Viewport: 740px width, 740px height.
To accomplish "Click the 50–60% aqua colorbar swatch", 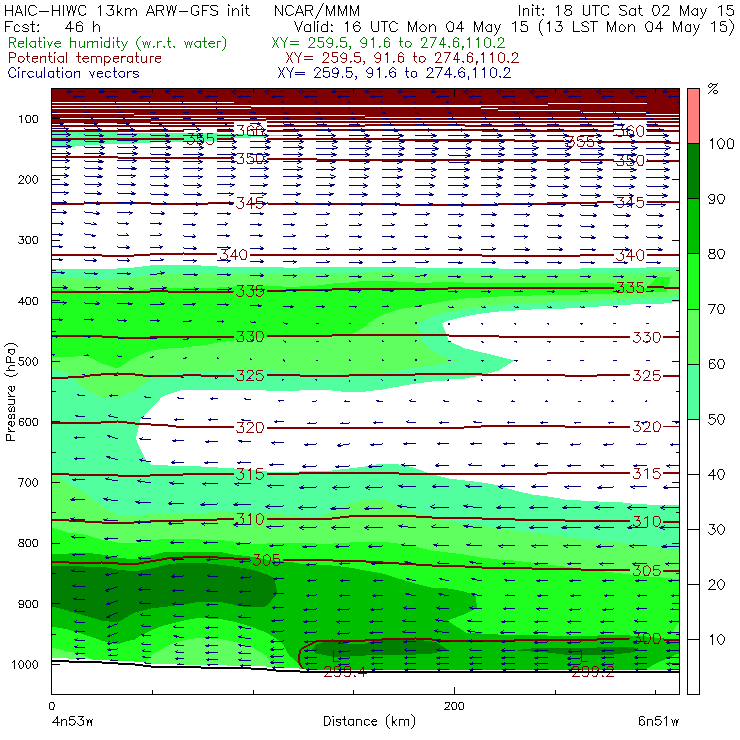I will 693,392.
